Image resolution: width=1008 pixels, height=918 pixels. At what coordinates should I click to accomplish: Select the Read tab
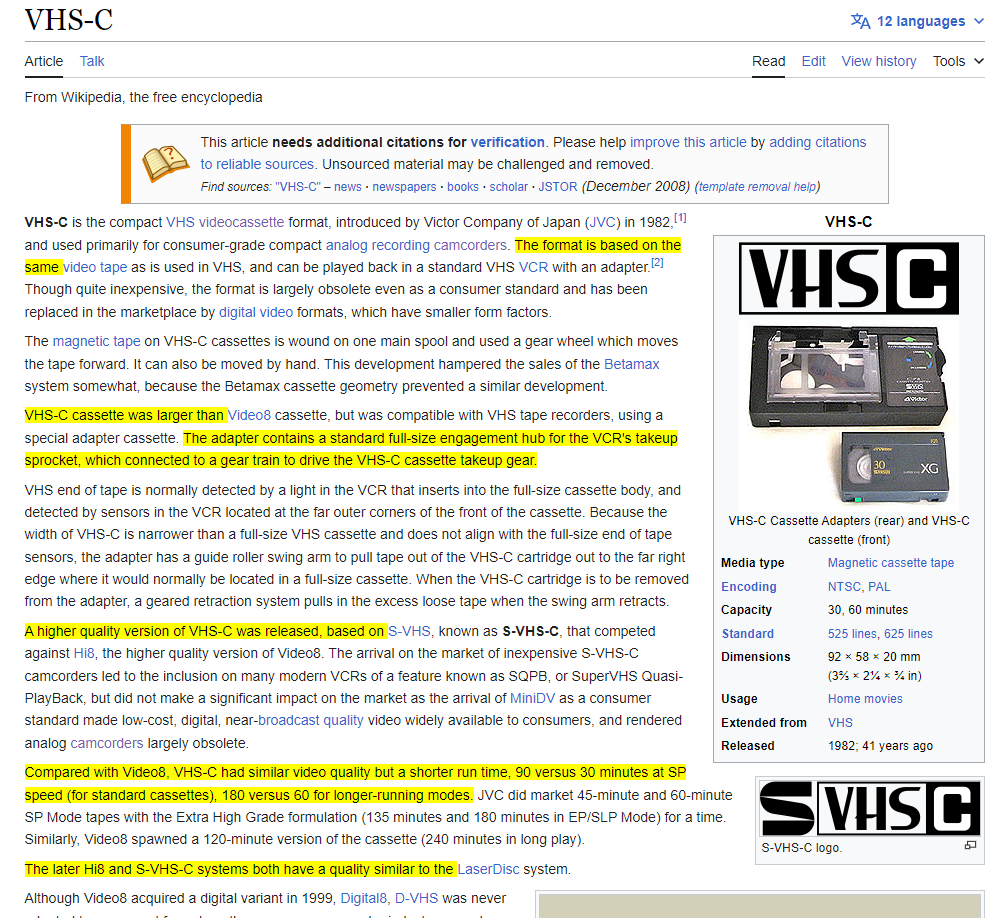click(x=768, y=61)
